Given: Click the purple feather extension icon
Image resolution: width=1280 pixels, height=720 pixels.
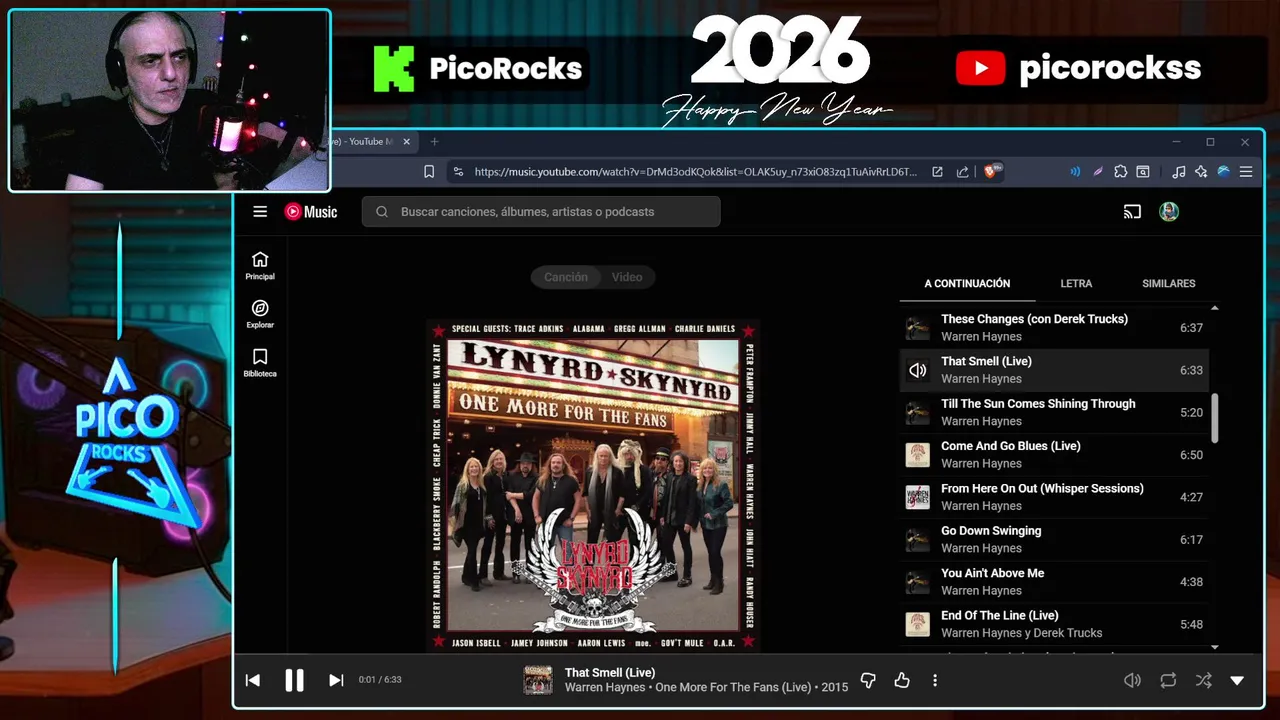Looking at the screenshot, I should (x=1098, y=172).
